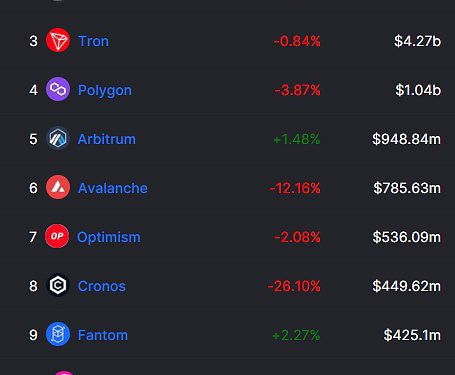This screenshot has height=375, width=455.
Task: Open the Fantom chain link
Action: [103, 335]
